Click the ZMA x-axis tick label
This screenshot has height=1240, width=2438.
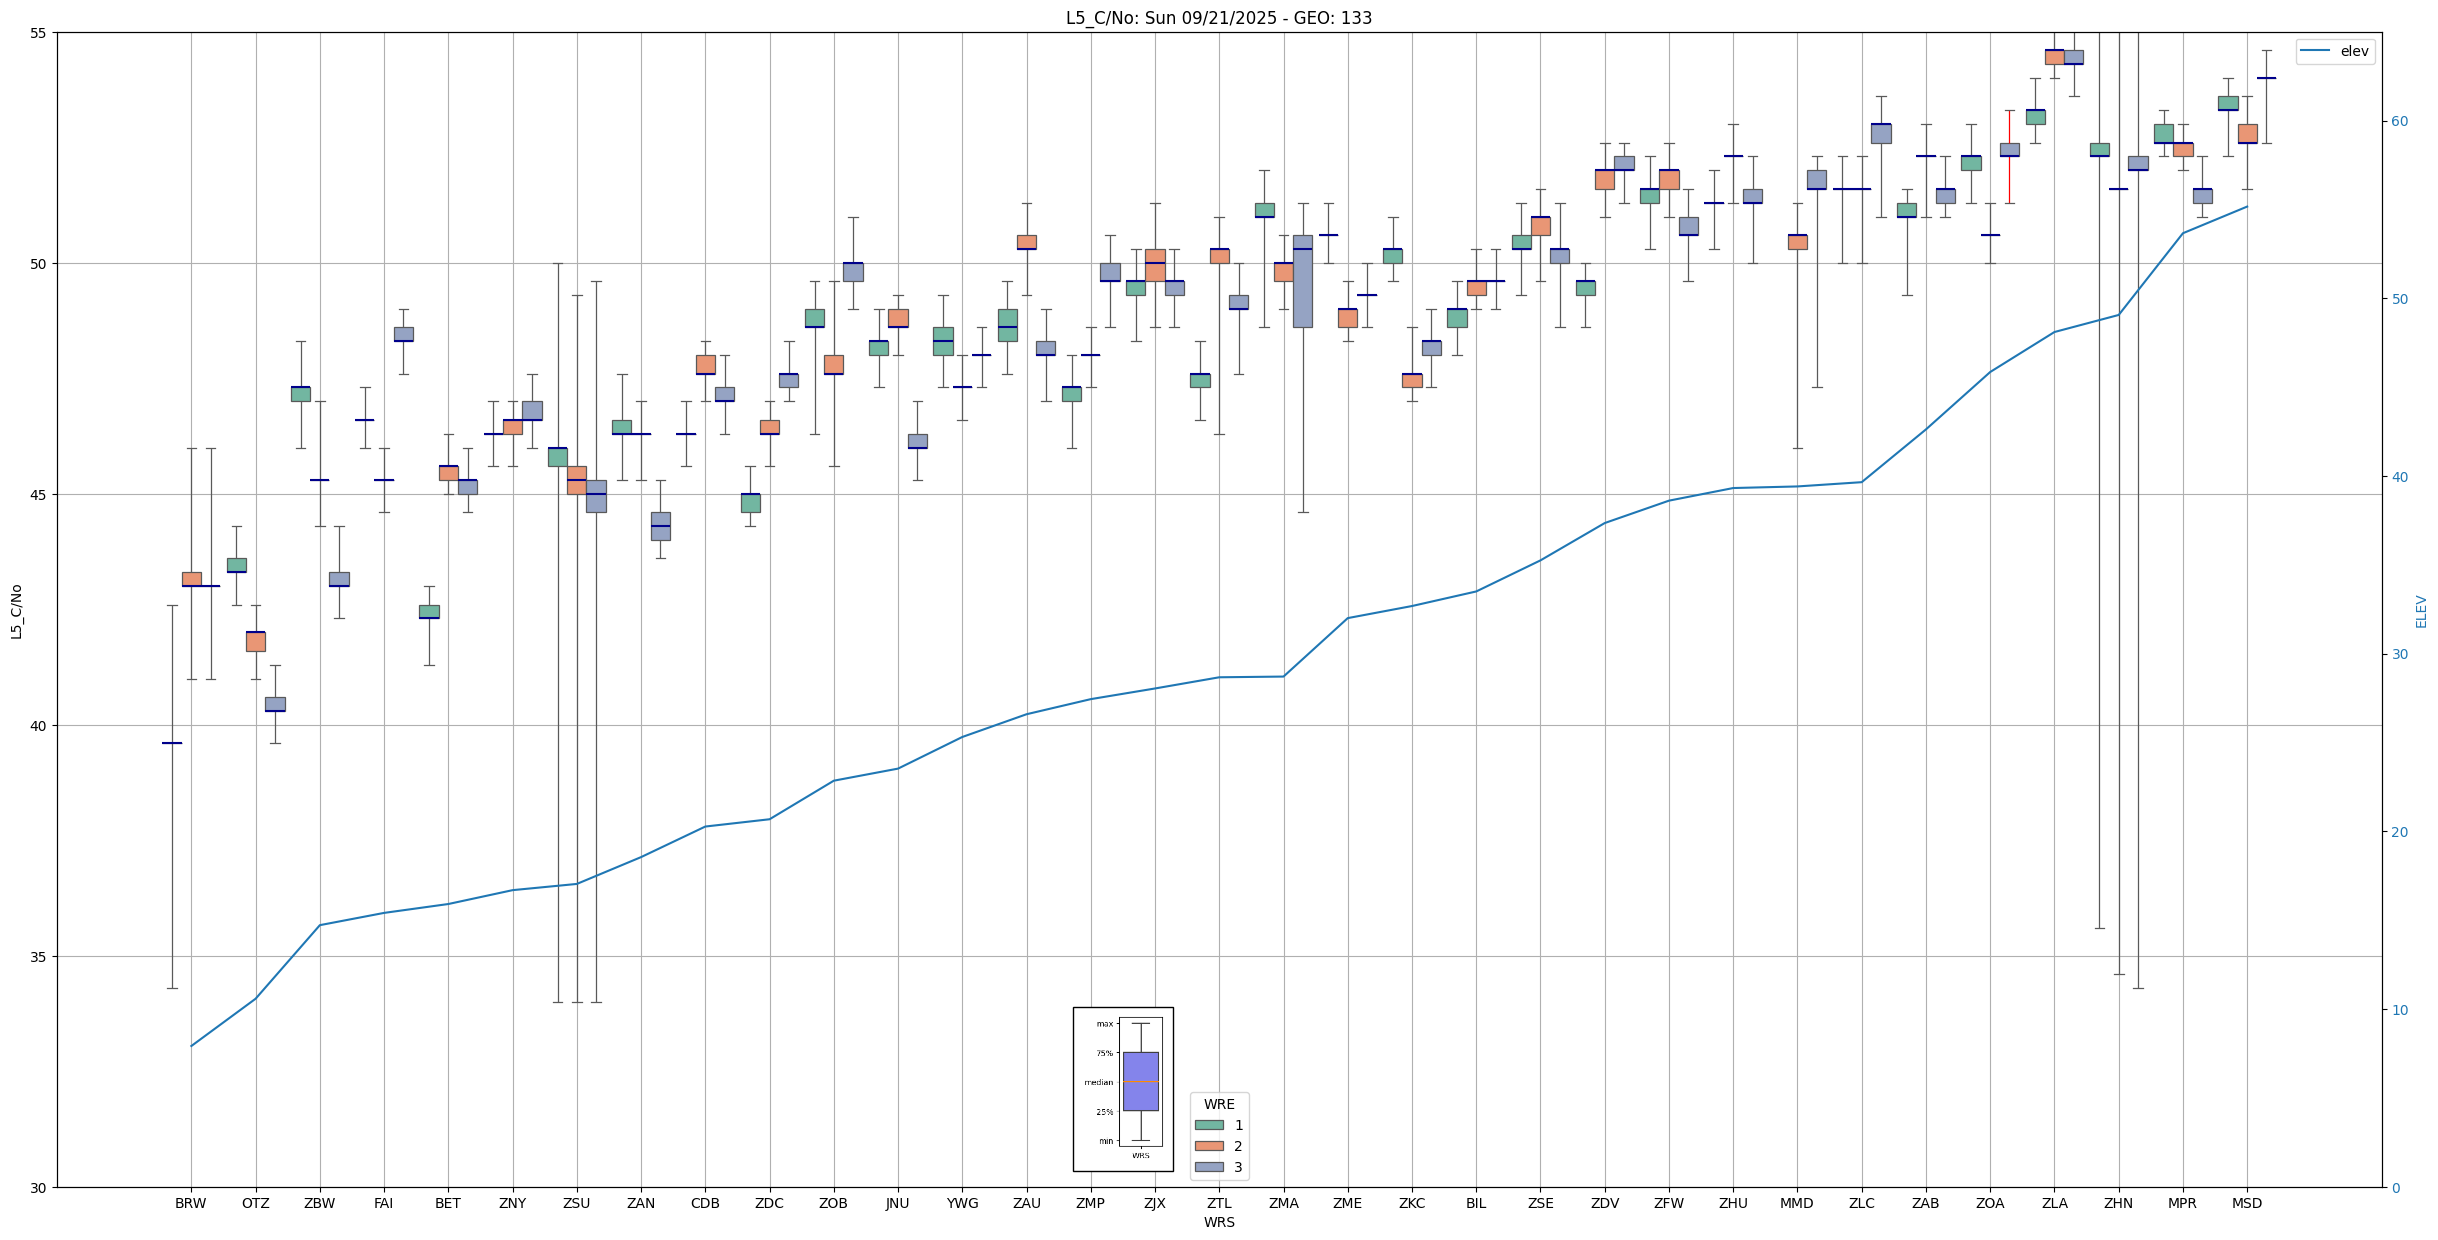coord(1283,1203)
